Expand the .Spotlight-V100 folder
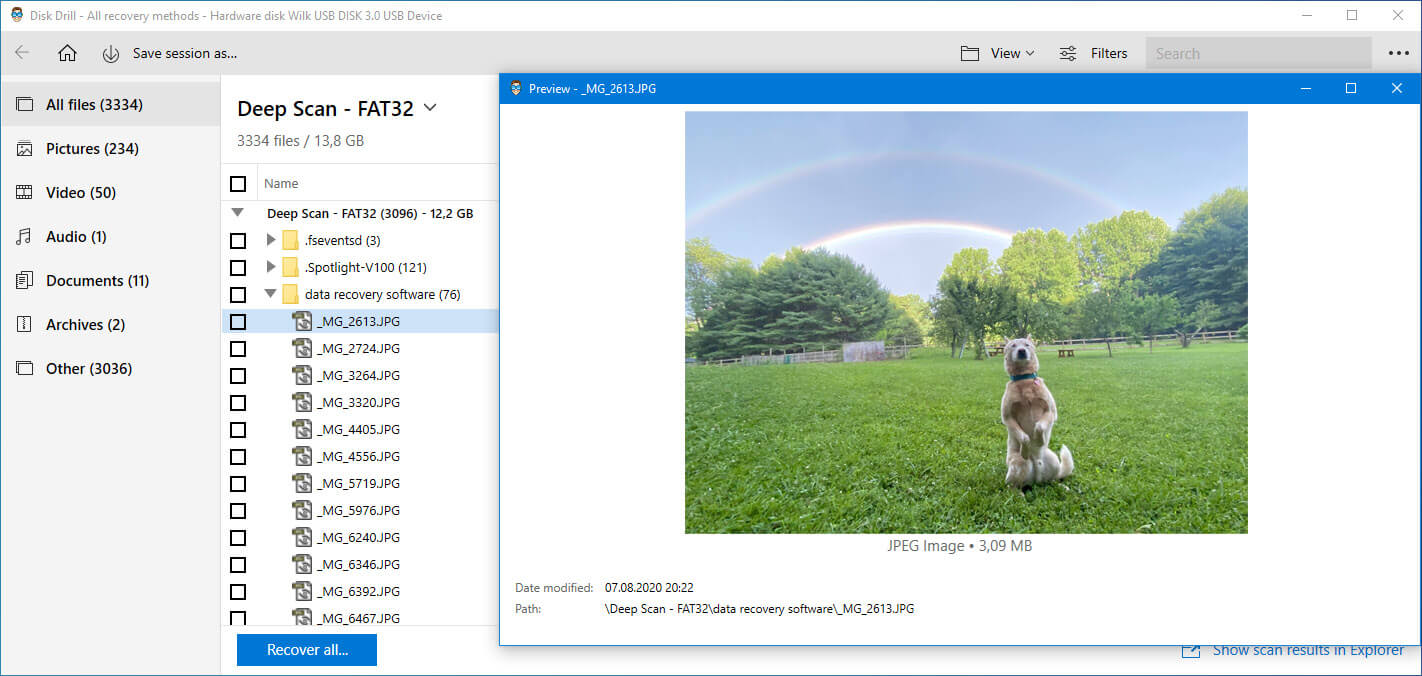Screen dimensions: 1422x676 [270, 268]
